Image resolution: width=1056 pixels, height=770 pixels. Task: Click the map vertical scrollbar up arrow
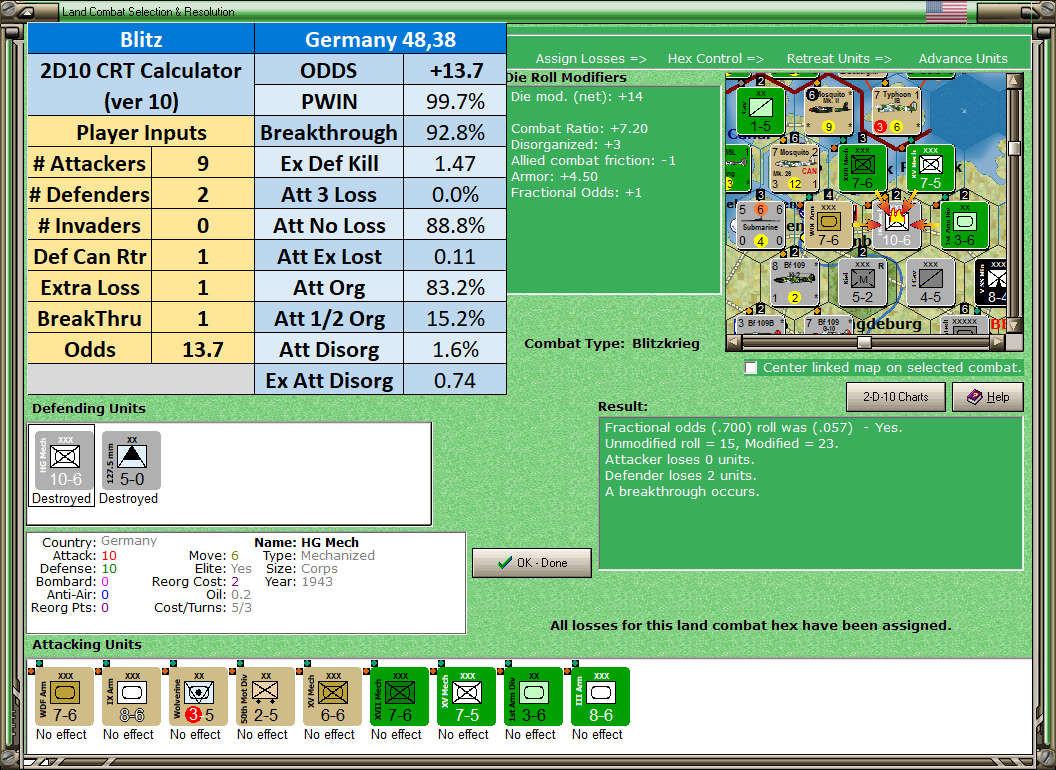pyautogui.click(x=1014, y=82)
